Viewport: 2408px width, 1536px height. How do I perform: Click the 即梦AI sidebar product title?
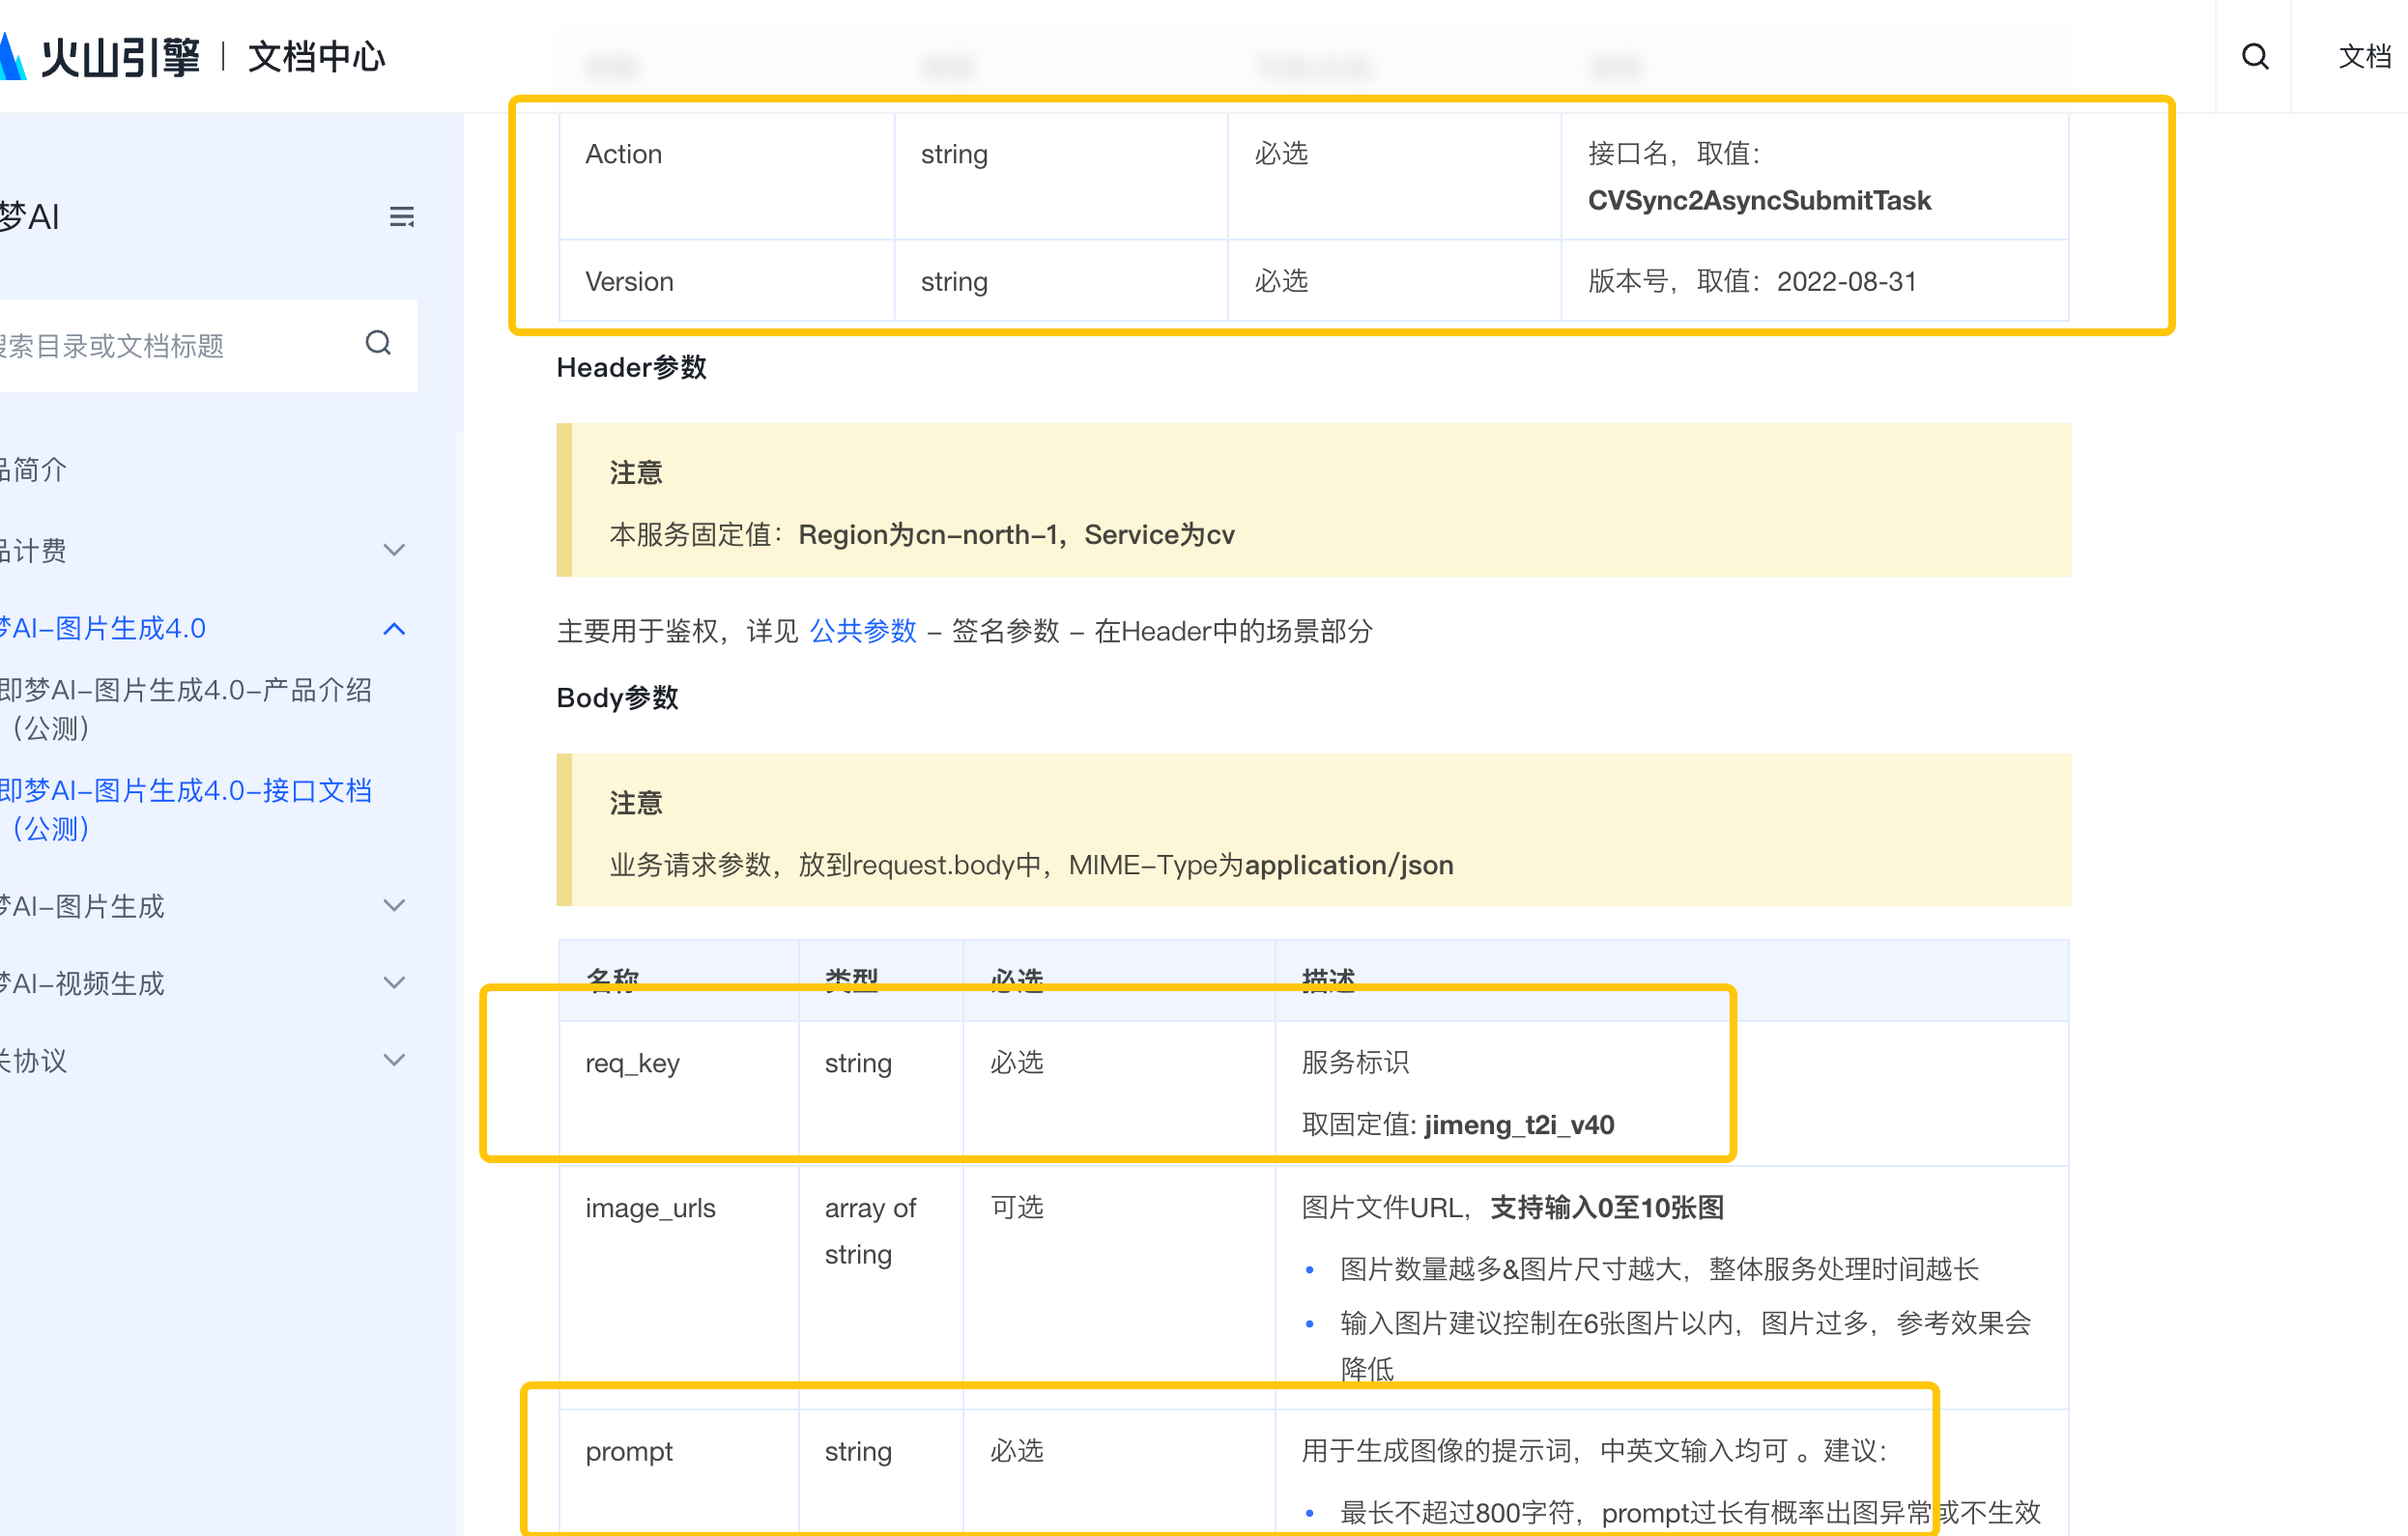[x=30, y=217]
